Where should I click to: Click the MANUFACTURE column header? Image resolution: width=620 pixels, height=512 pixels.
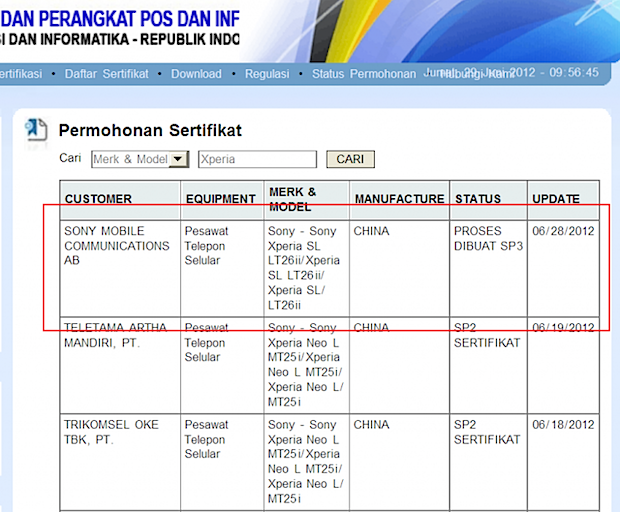[399, 199]
